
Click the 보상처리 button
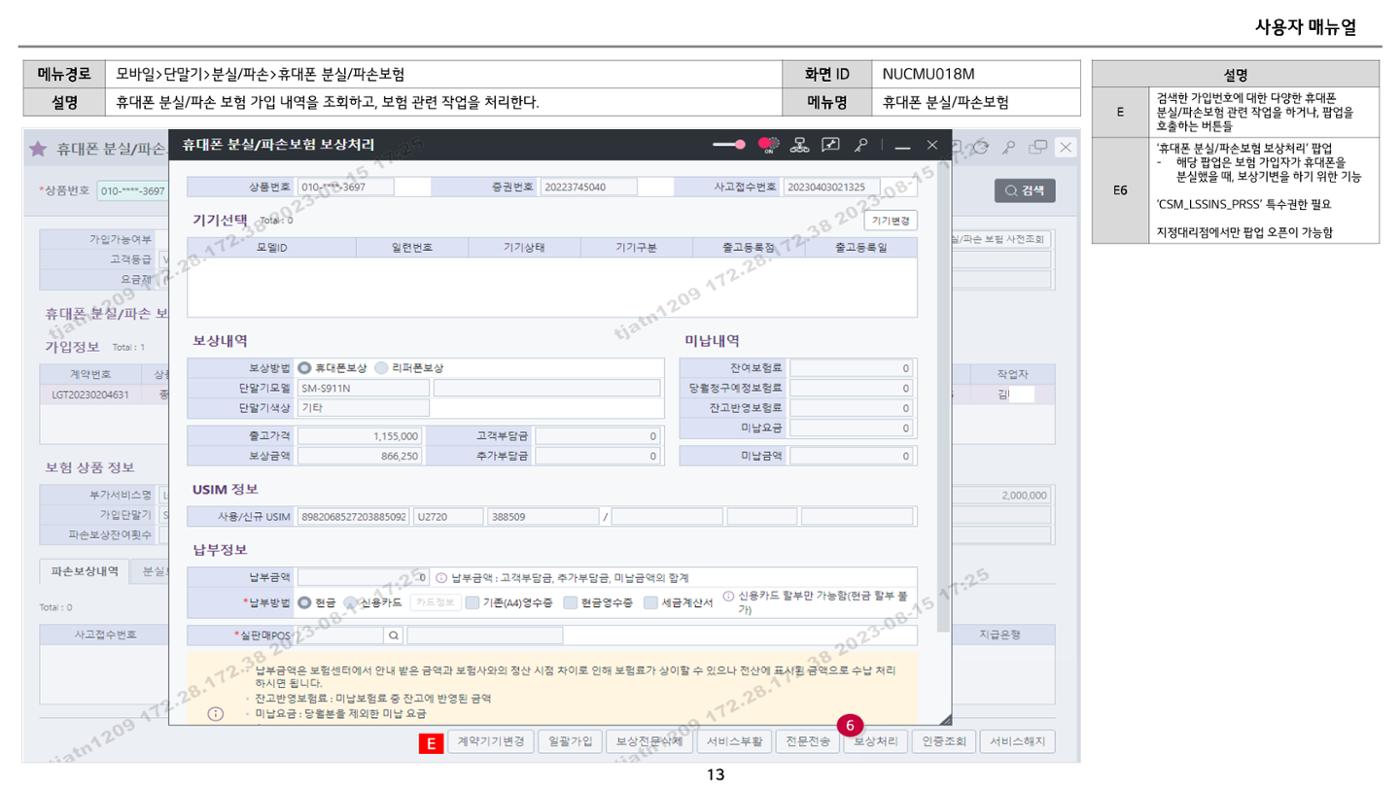[x=875, y=742]
